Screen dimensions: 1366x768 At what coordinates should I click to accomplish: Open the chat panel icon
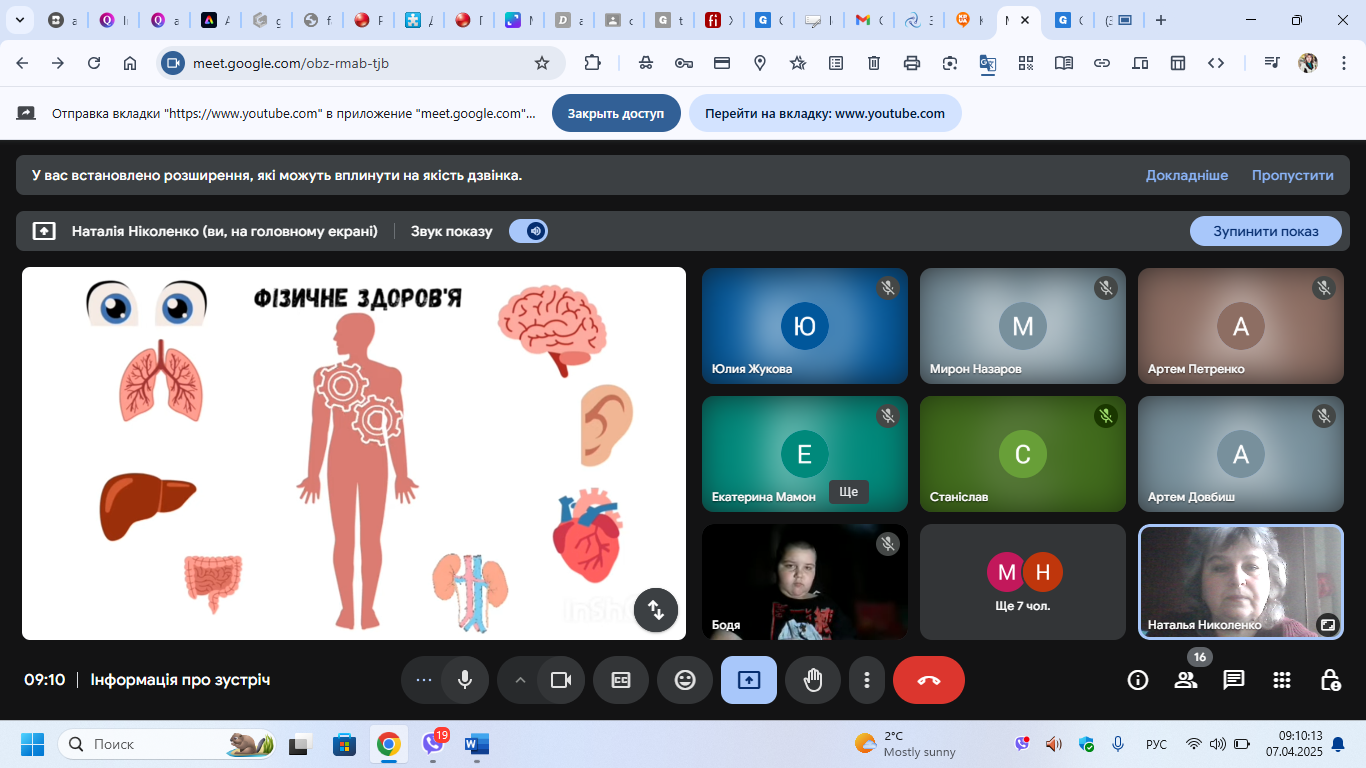(1234, 680)
